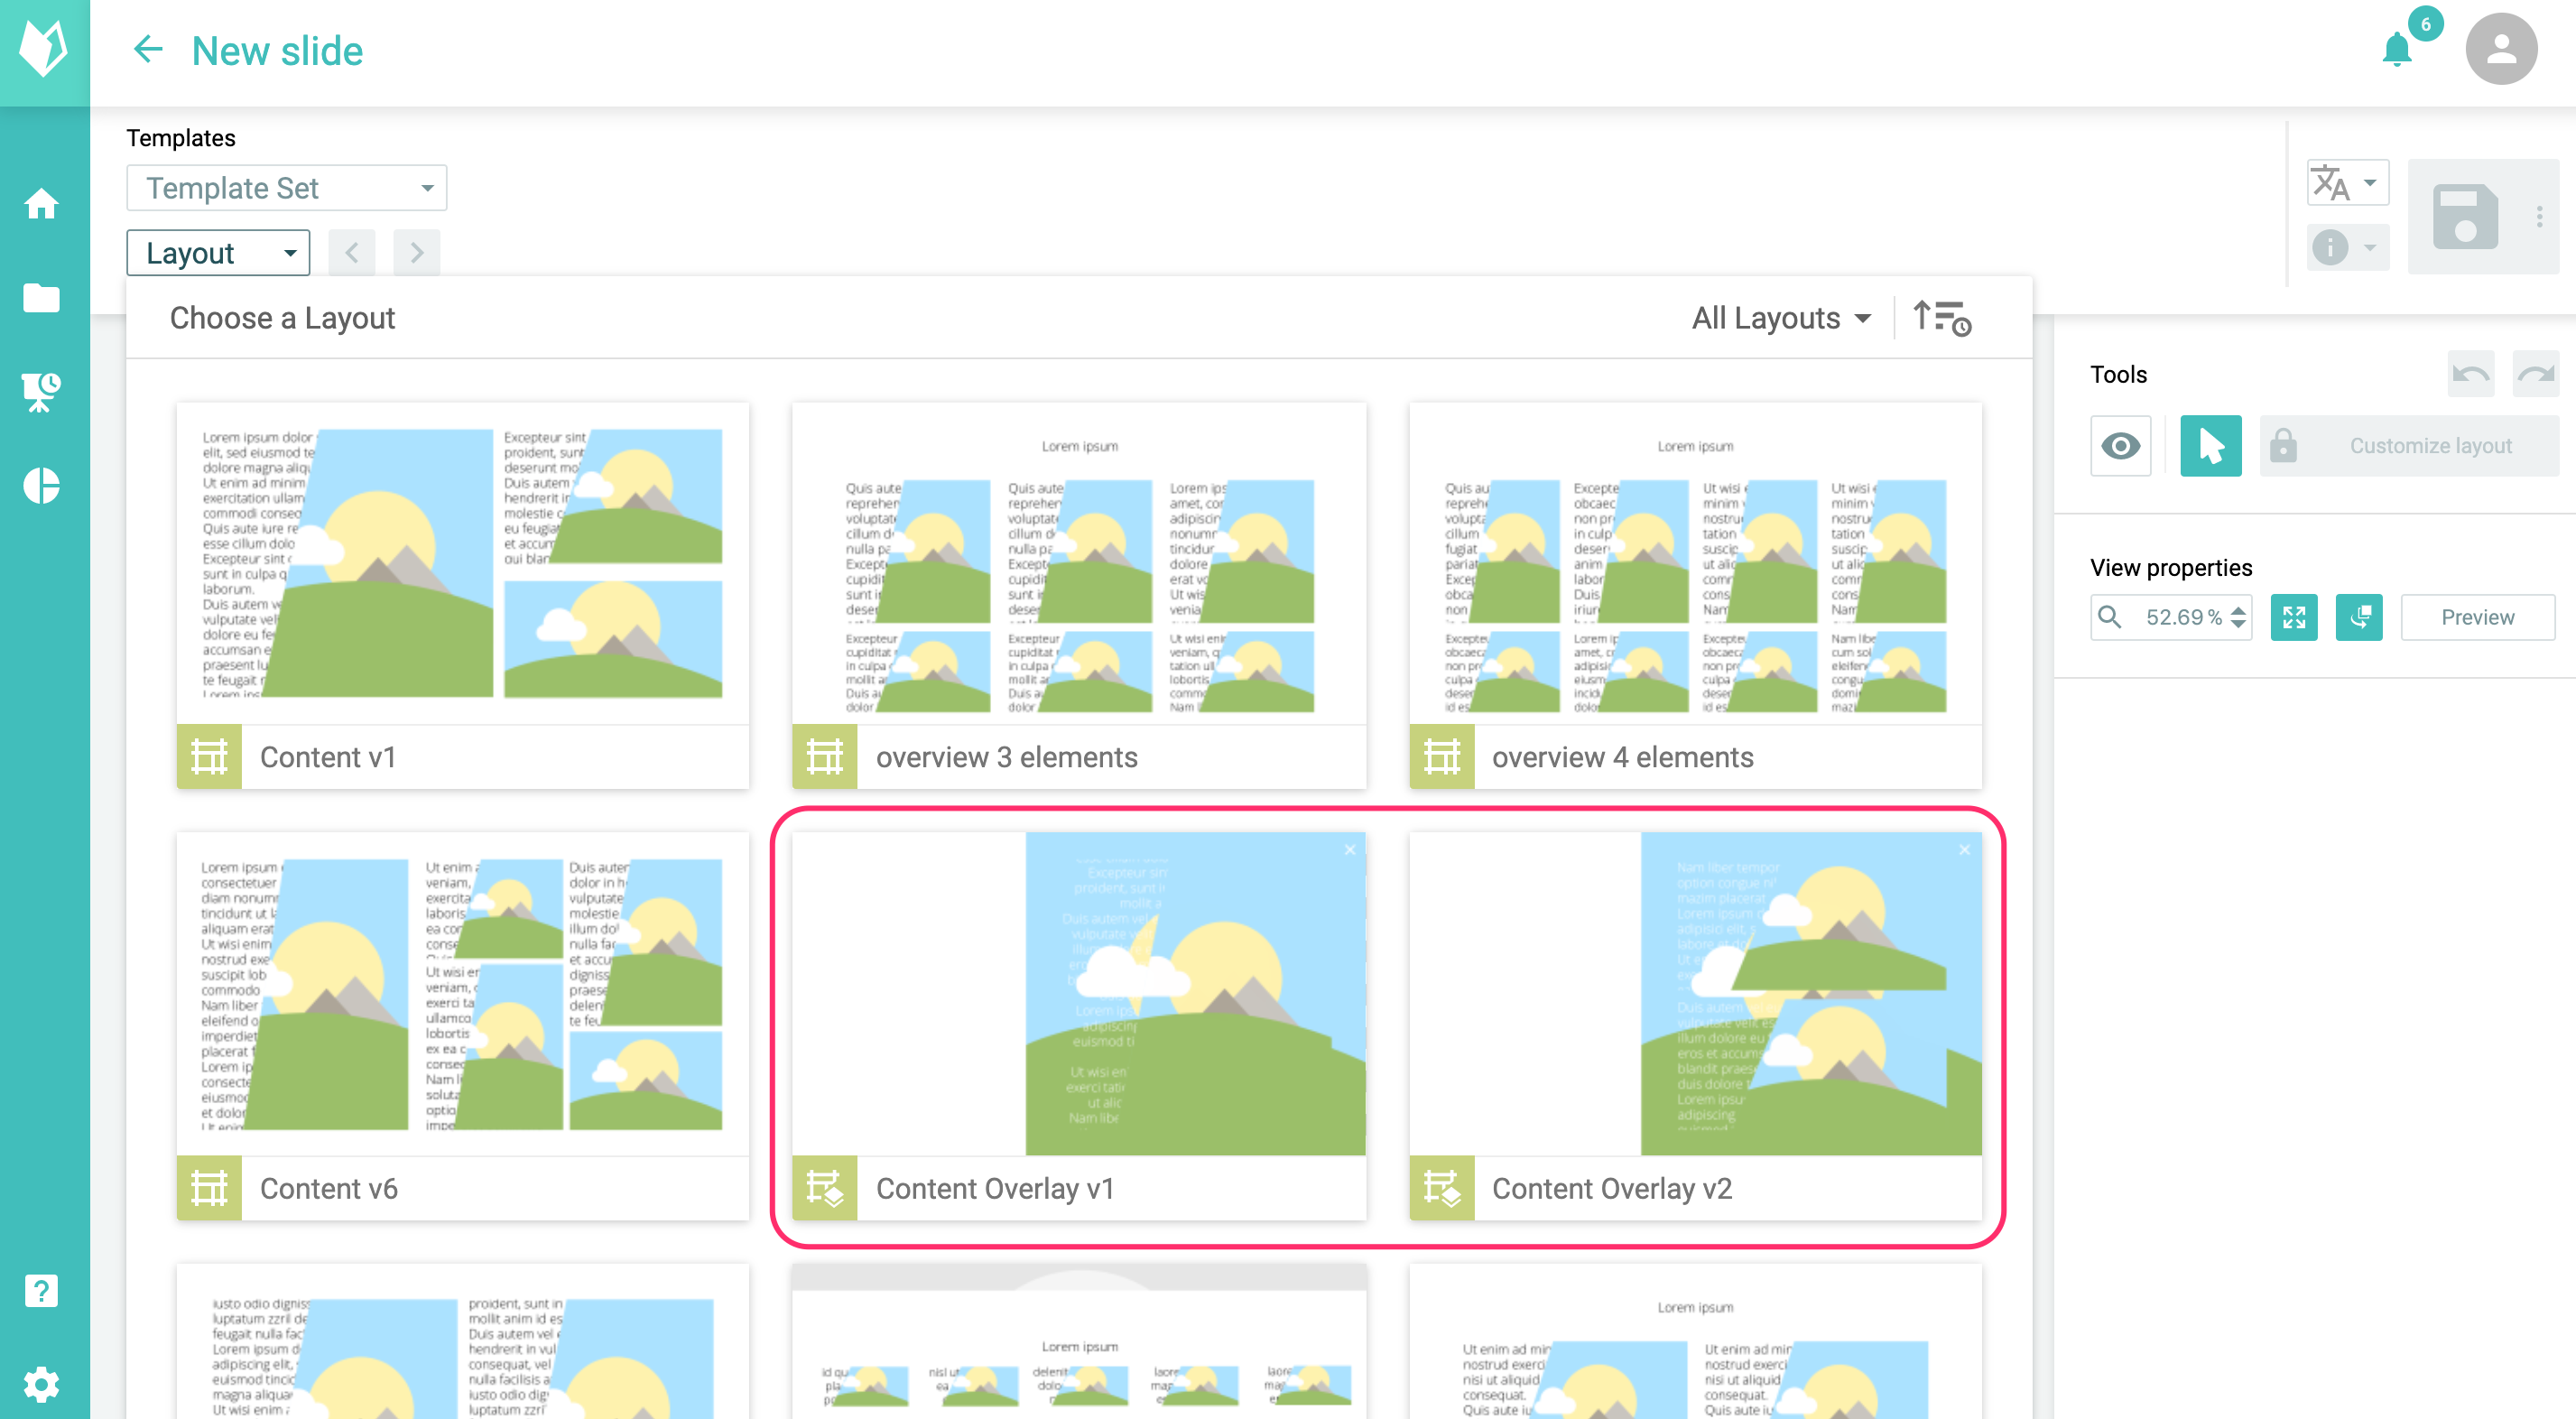
Task: Click the Templates label
Action: pyautogui.click(x=181, y=138)
